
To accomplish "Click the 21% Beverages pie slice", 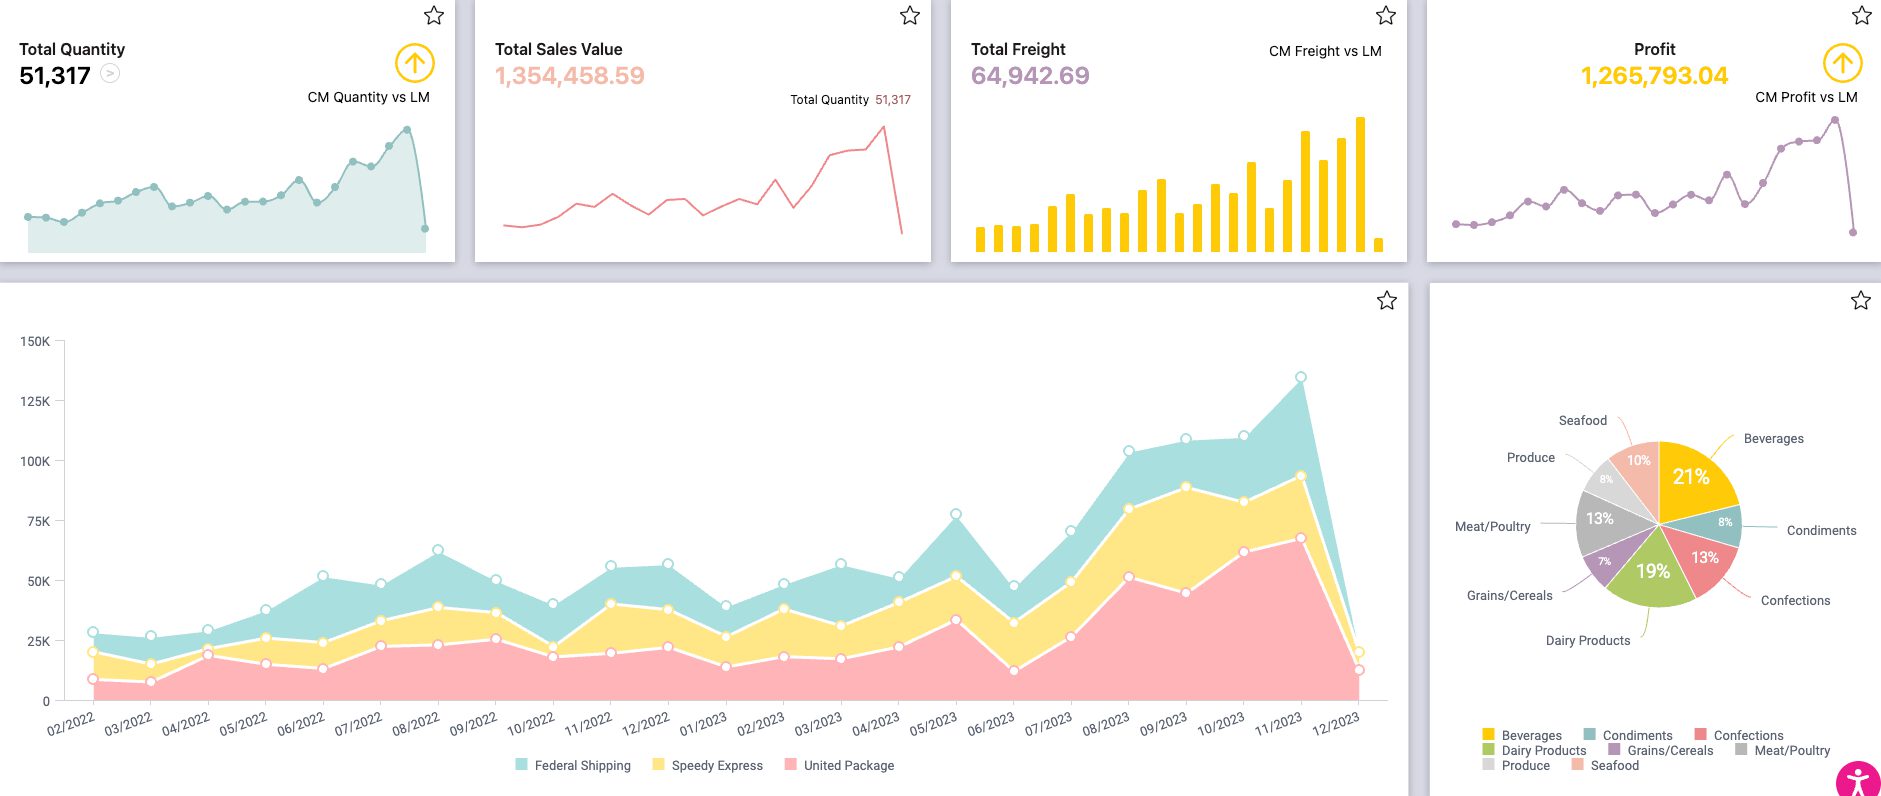I will (x=1693, y=478).
